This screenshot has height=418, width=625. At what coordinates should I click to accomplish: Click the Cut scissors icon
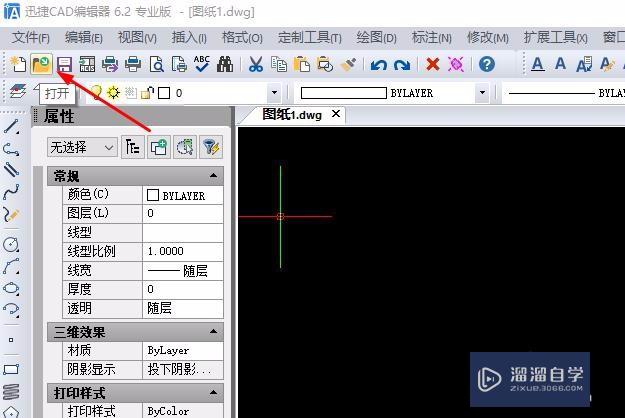point(256,64)
